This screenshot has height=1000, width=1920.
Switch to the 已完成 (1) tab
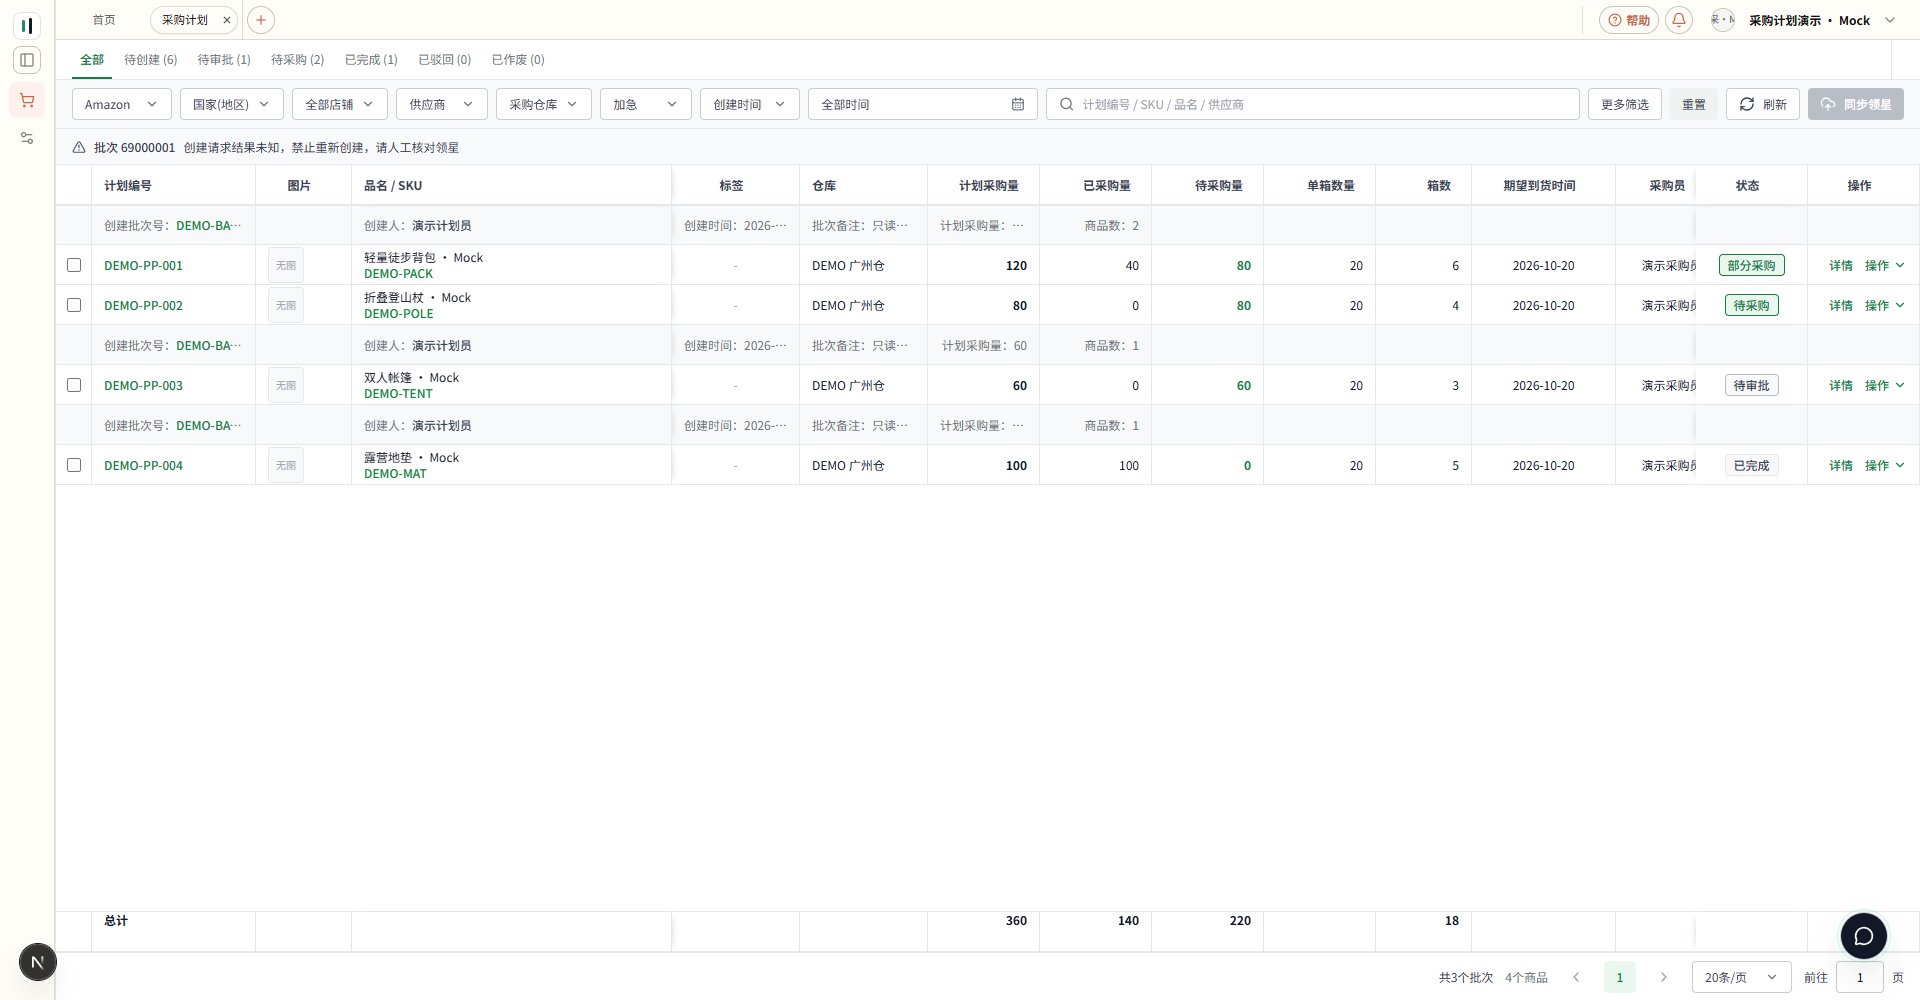click(371, 60)
